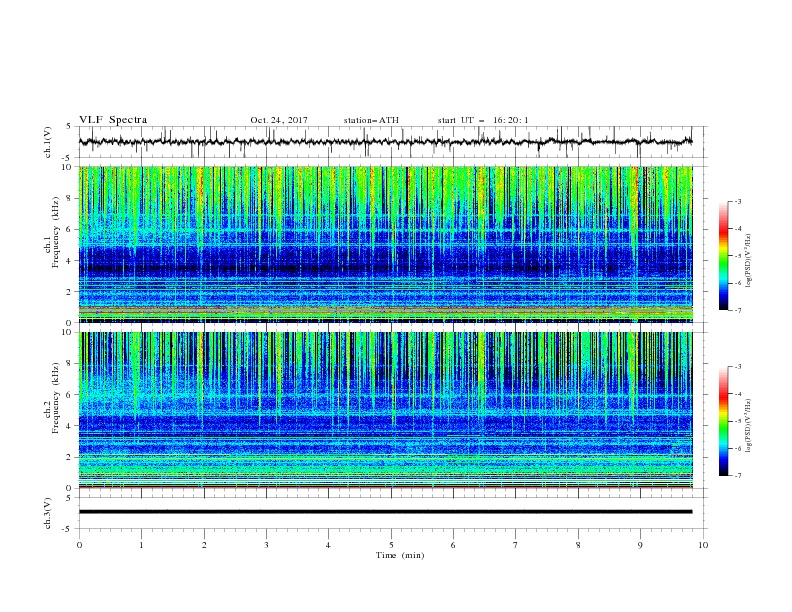Click the "-3" tick on ch.2 colorbar
Screen dimensions: 792x612
tap(737, 367)
